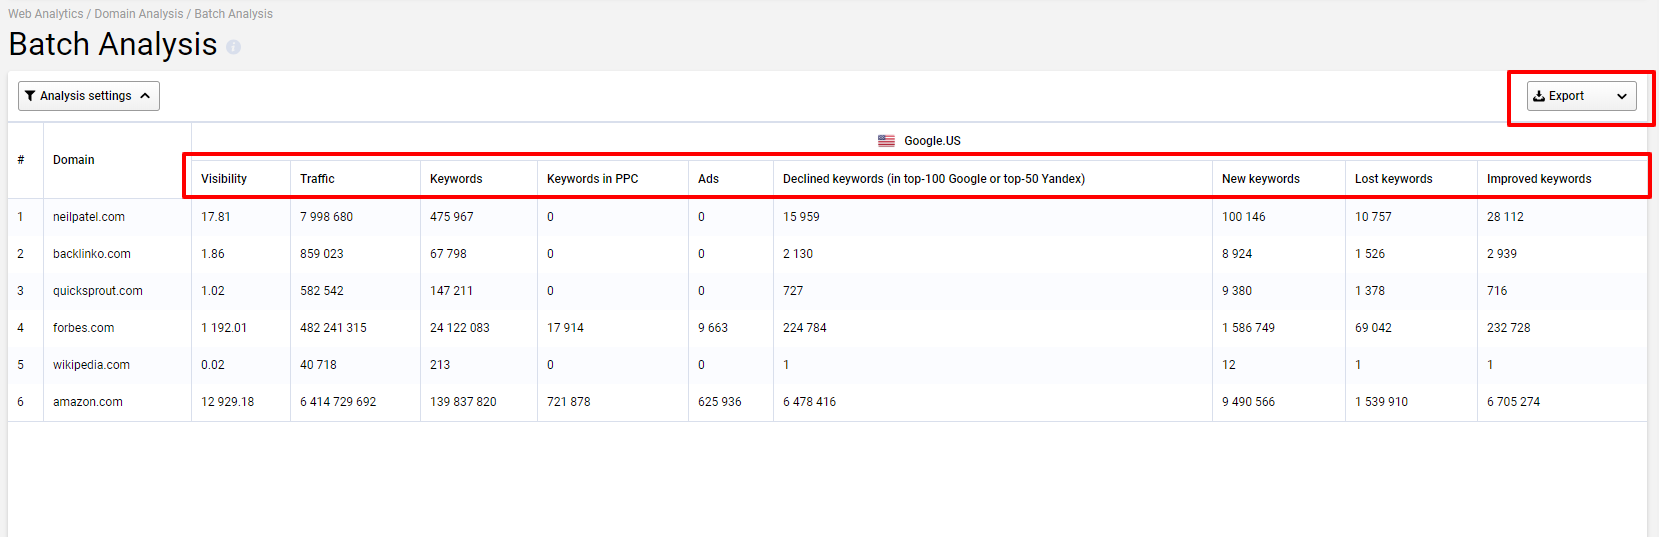Select wikipedia.com traffic value 40 718
The width and height of the screenshot is (1659, 537).
tap(318, 365)
